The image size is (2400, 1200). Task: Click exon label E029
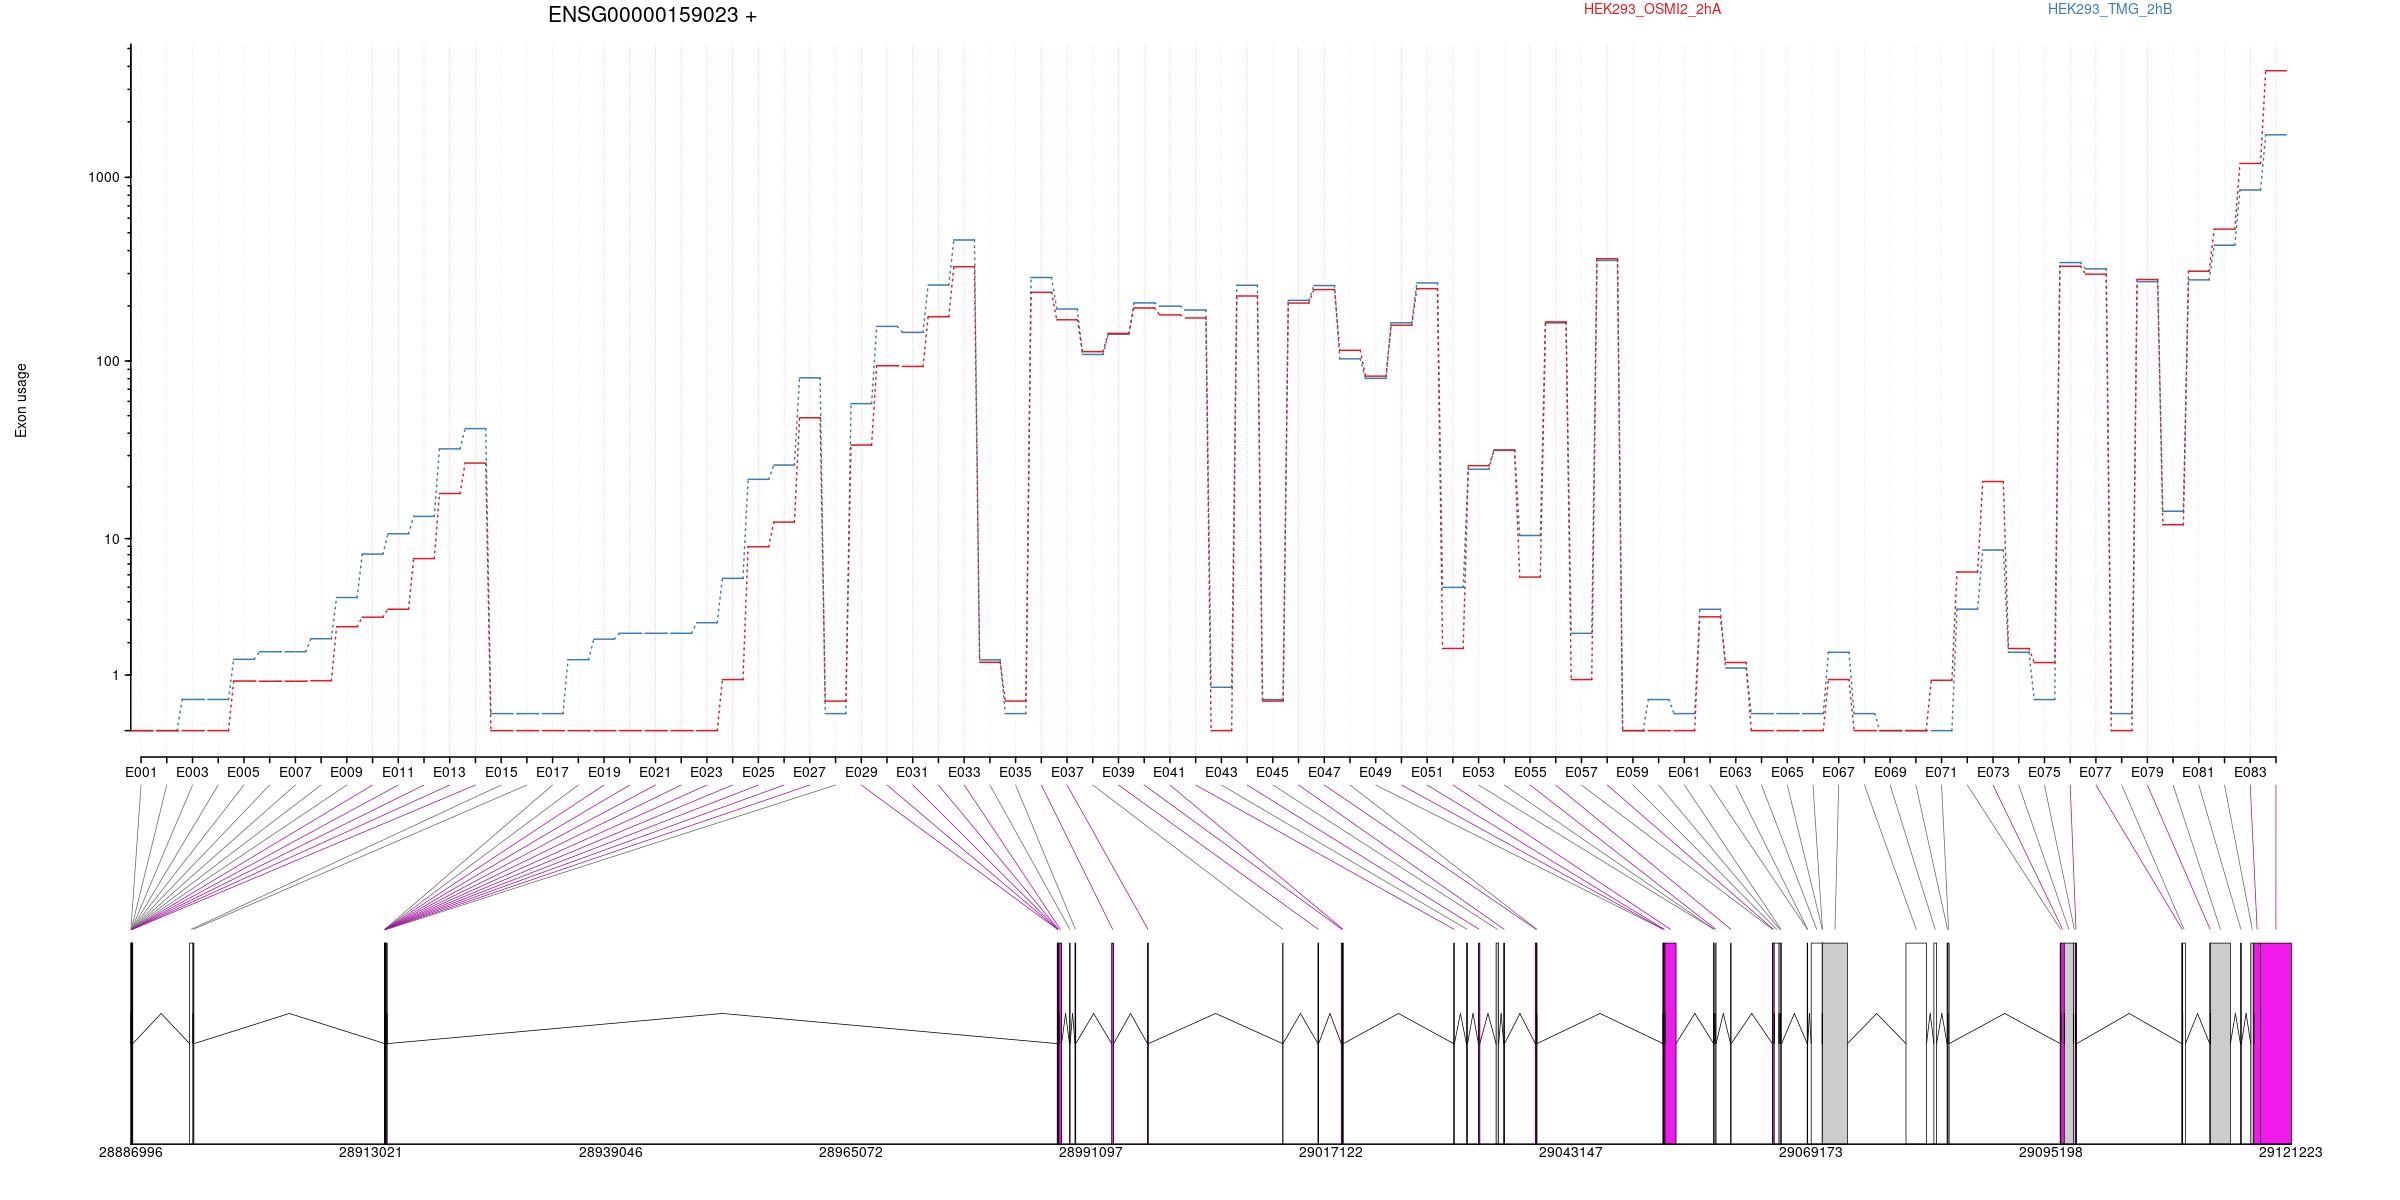tap(861, 772)
